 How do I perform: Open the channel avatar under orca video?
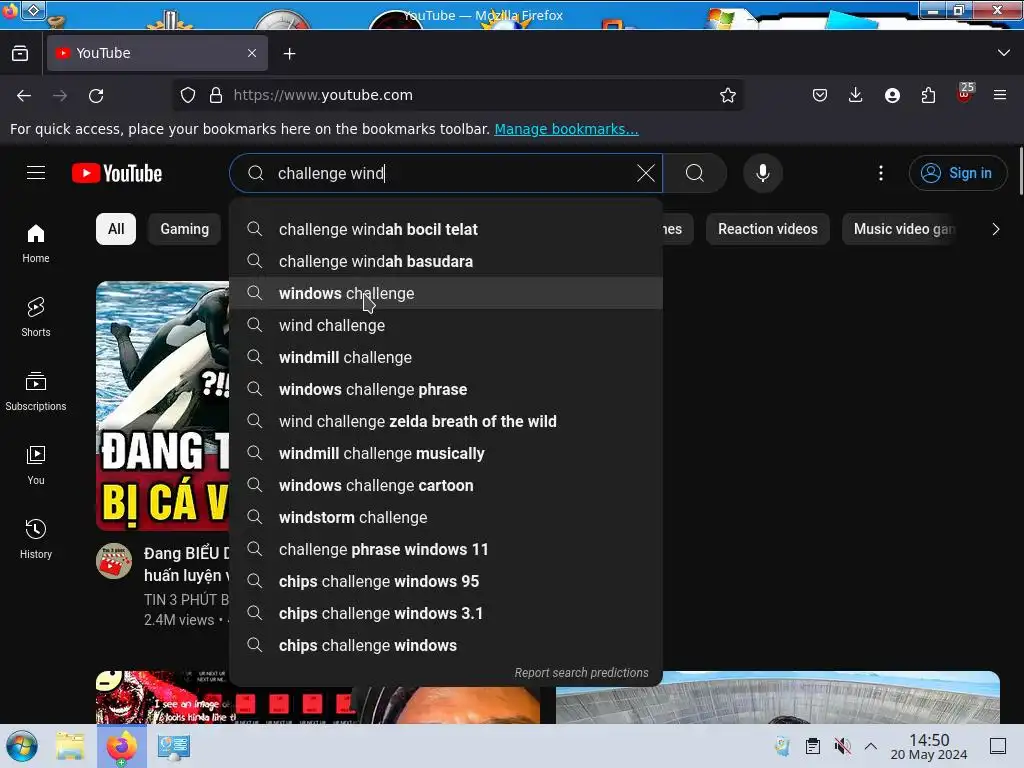click(x=114, y=561)
